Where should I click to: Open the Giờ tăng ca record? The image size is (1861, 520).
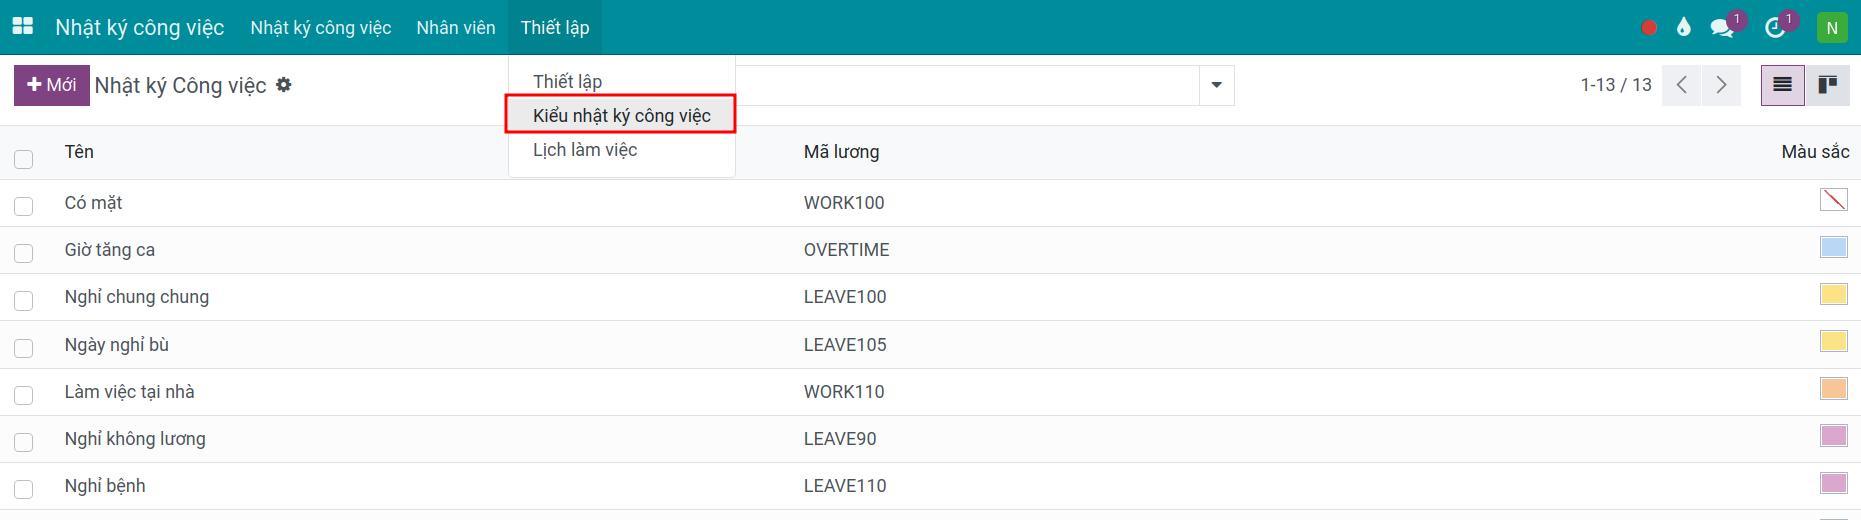(109, 250)
